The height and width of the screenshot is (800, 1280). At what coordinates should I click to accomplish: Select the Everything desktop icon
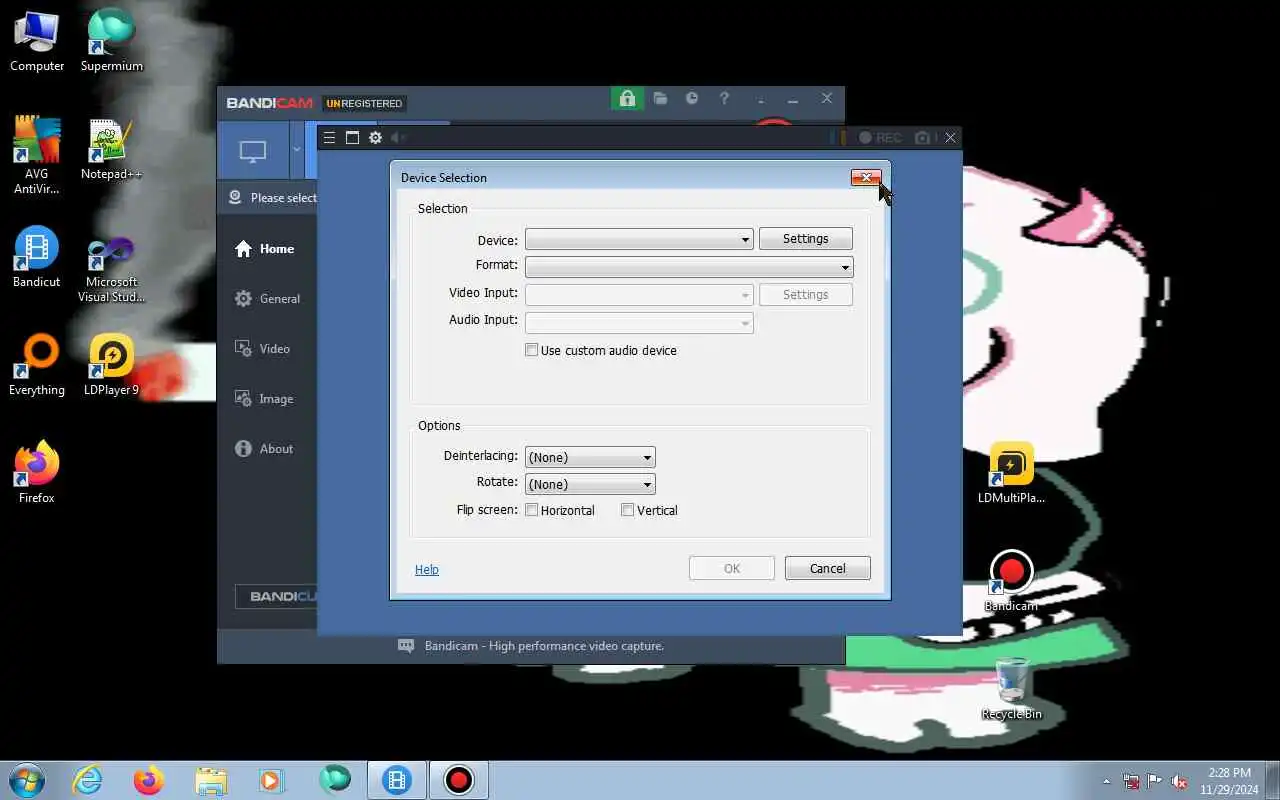[x=37, y=365]
